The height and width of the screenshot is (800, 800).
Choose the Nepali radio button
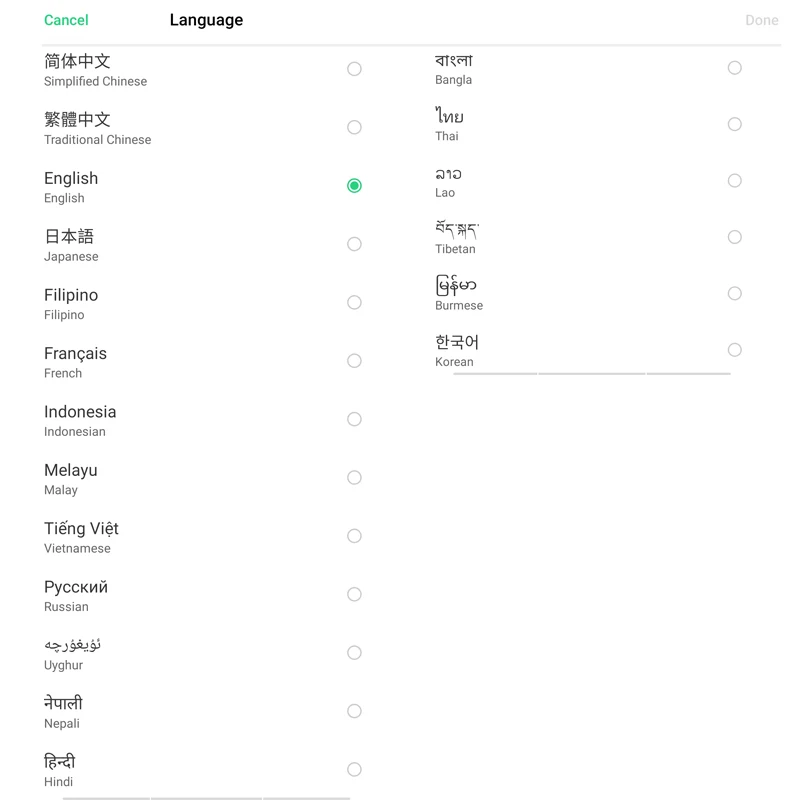[x=354, y=711]
